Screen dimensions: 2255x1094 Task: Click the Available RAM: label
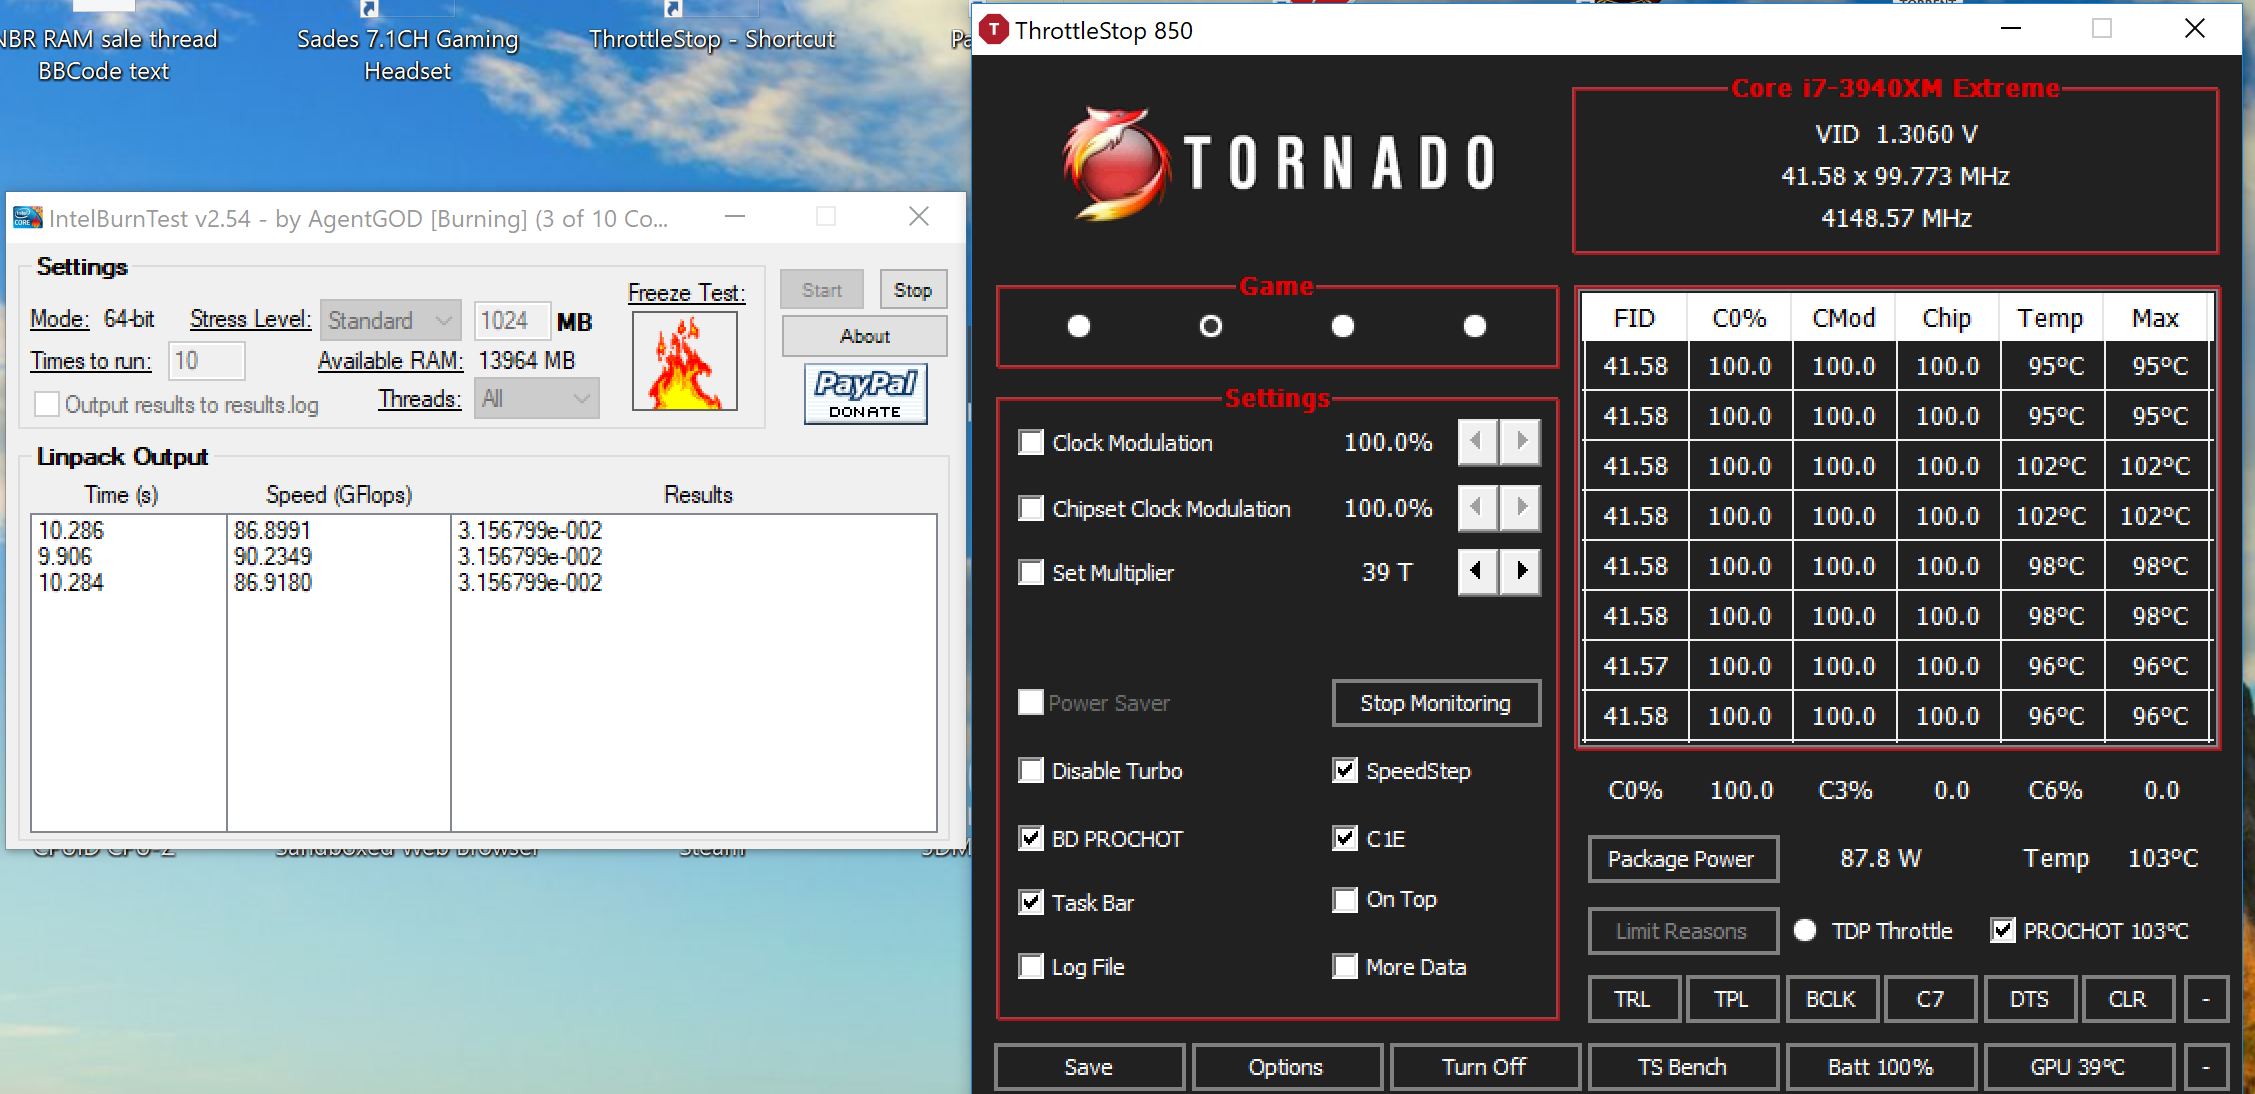tap(391, 360)
